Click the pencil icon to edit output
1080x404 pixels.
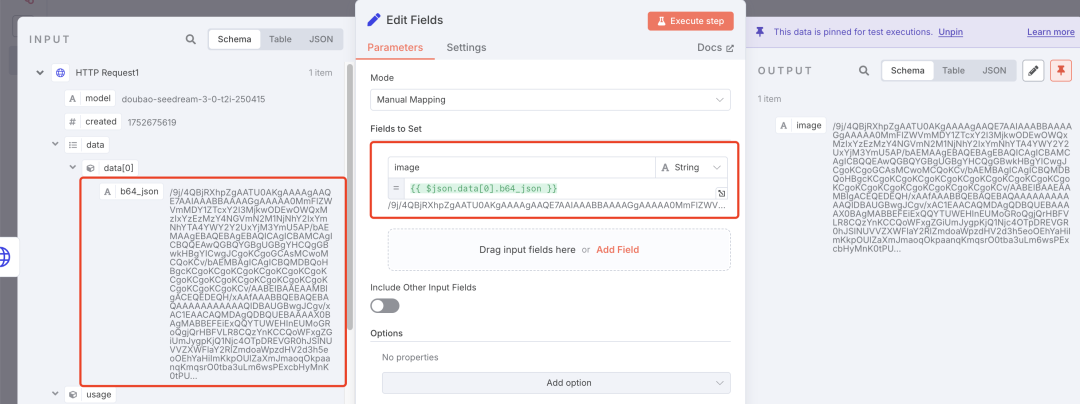tap(1034, 71)
